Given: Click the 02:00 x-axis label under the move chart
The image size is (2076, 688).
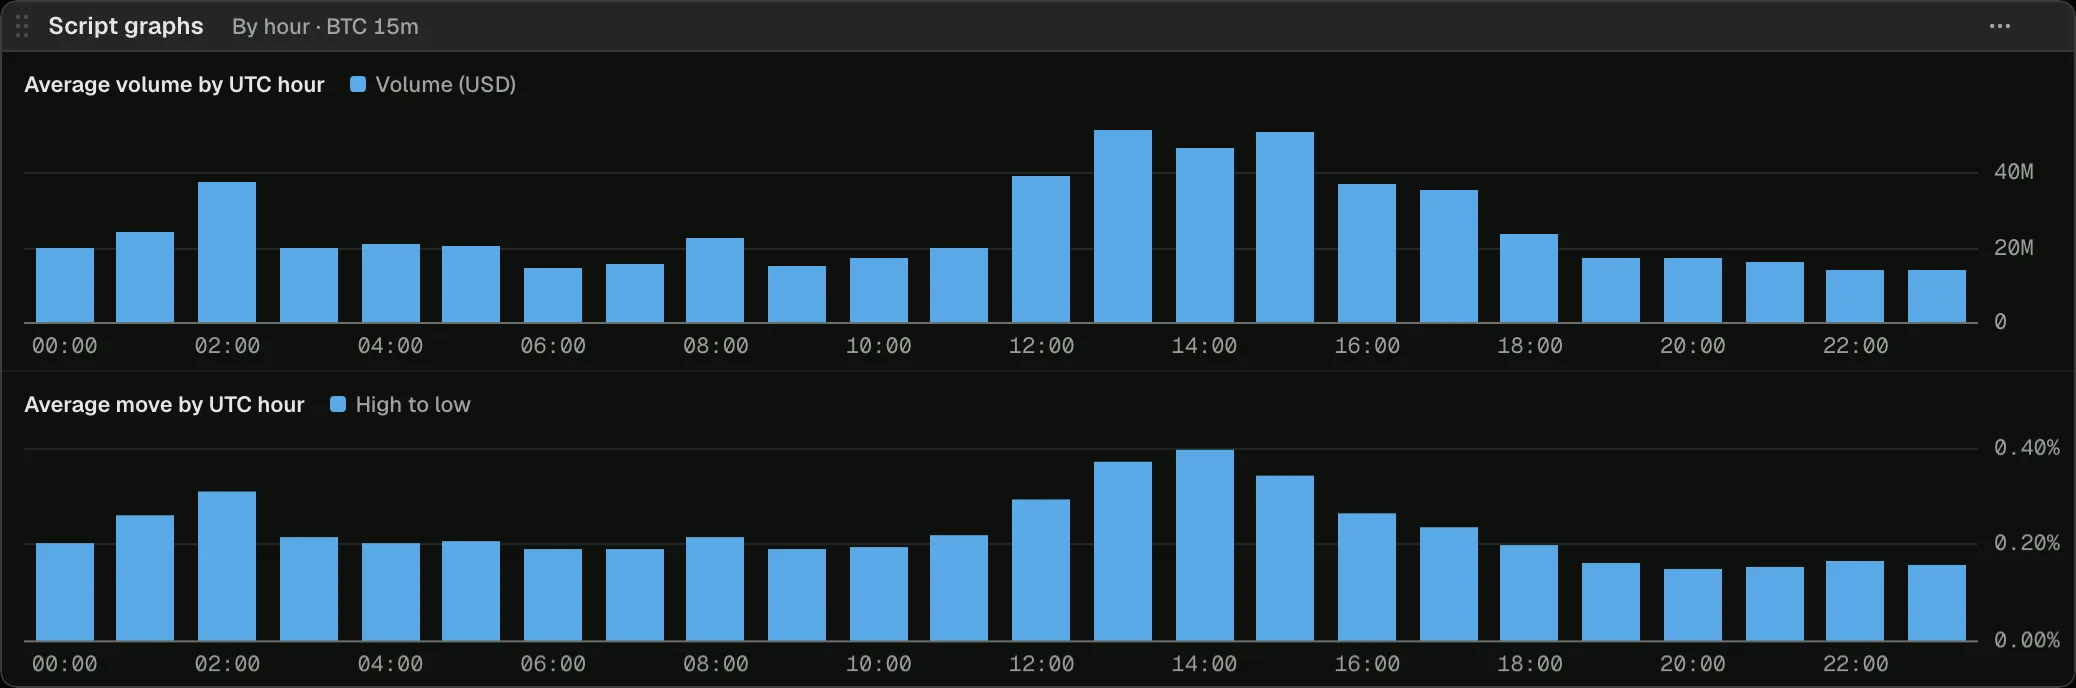Looking at the screenshot, I should (227, 664).
